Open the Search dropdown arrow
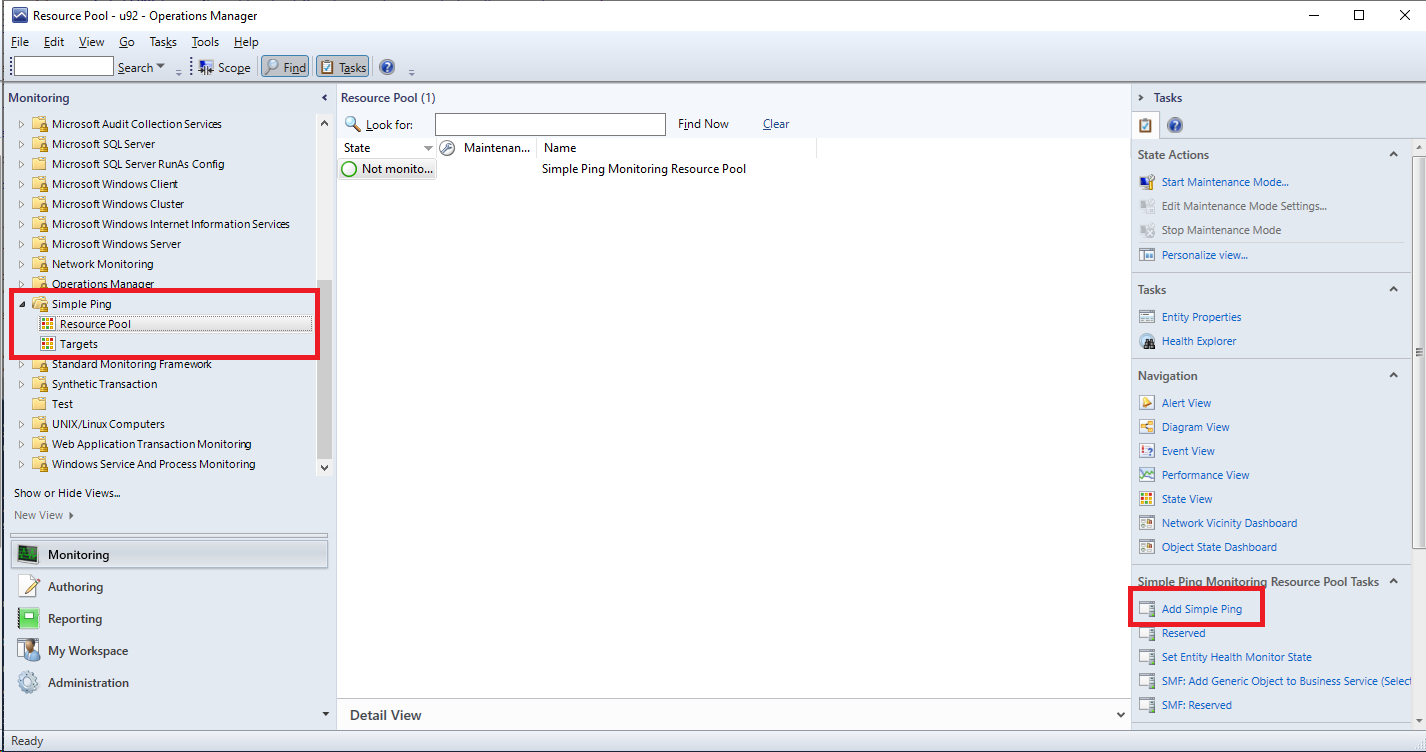 tap(161, 67)
